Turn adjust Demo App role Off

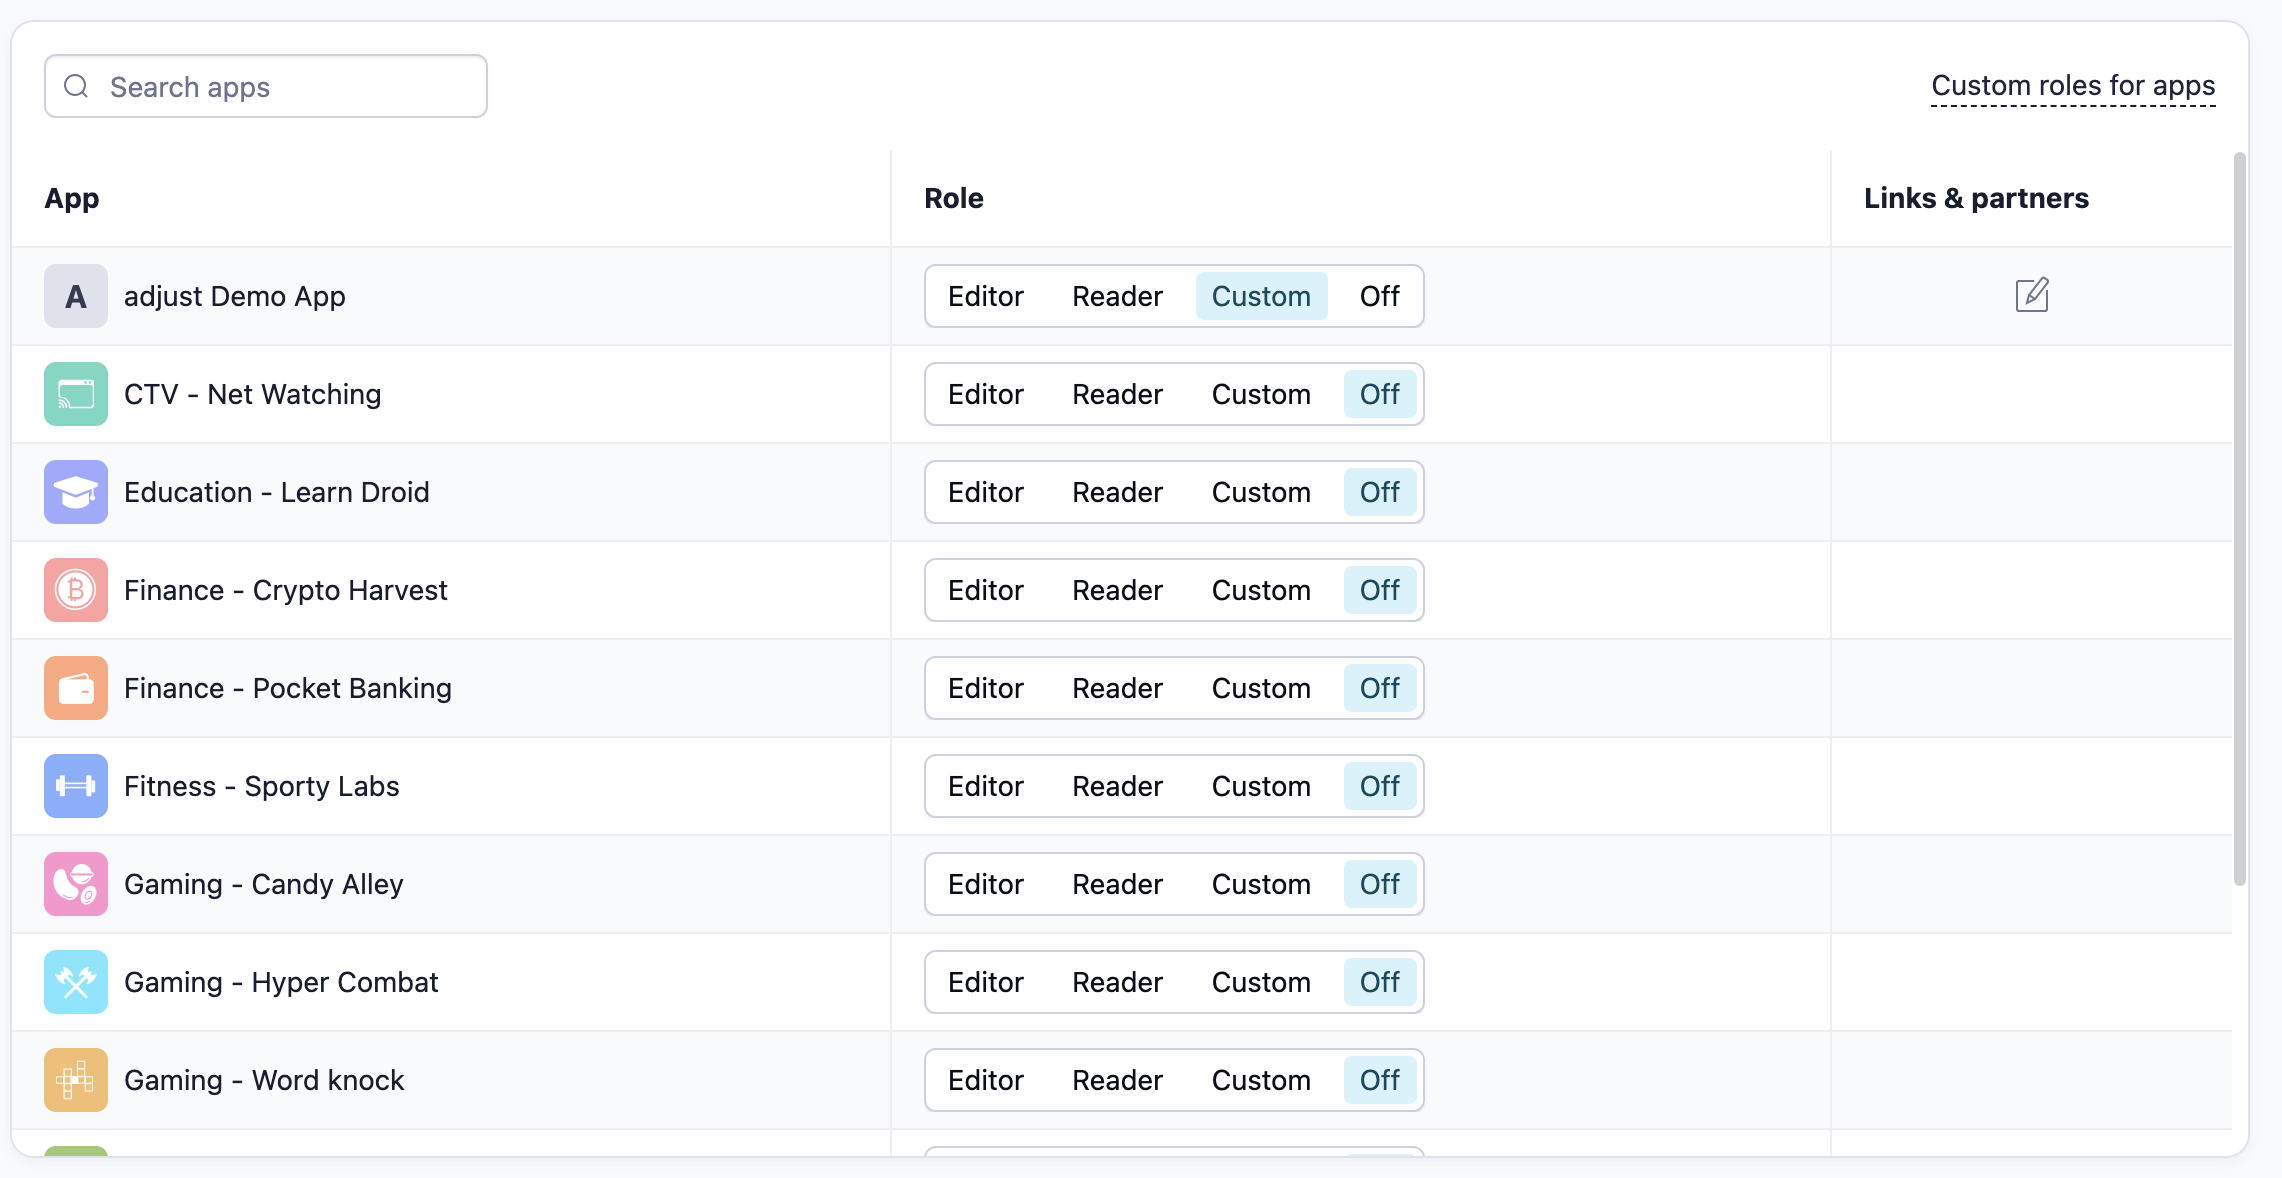click(x=1379, y=296)
